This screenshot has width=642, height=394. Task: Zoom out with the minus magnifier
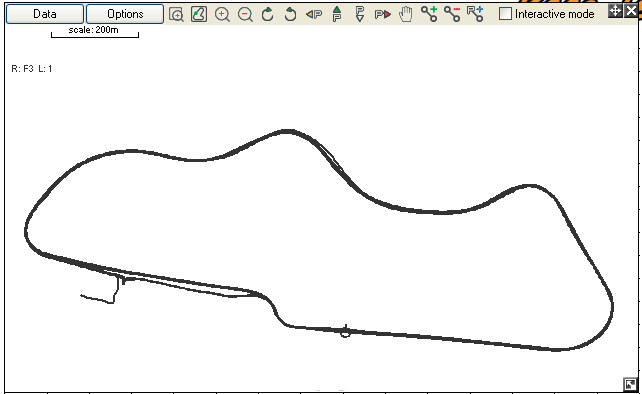point(245,14)
